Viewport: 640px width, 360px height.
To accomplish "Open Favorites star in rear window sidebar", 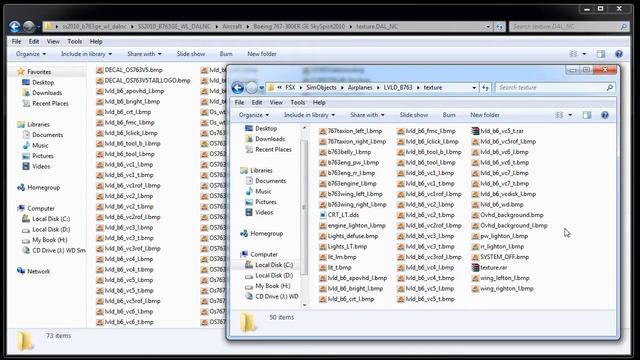I will click(21, 72).
